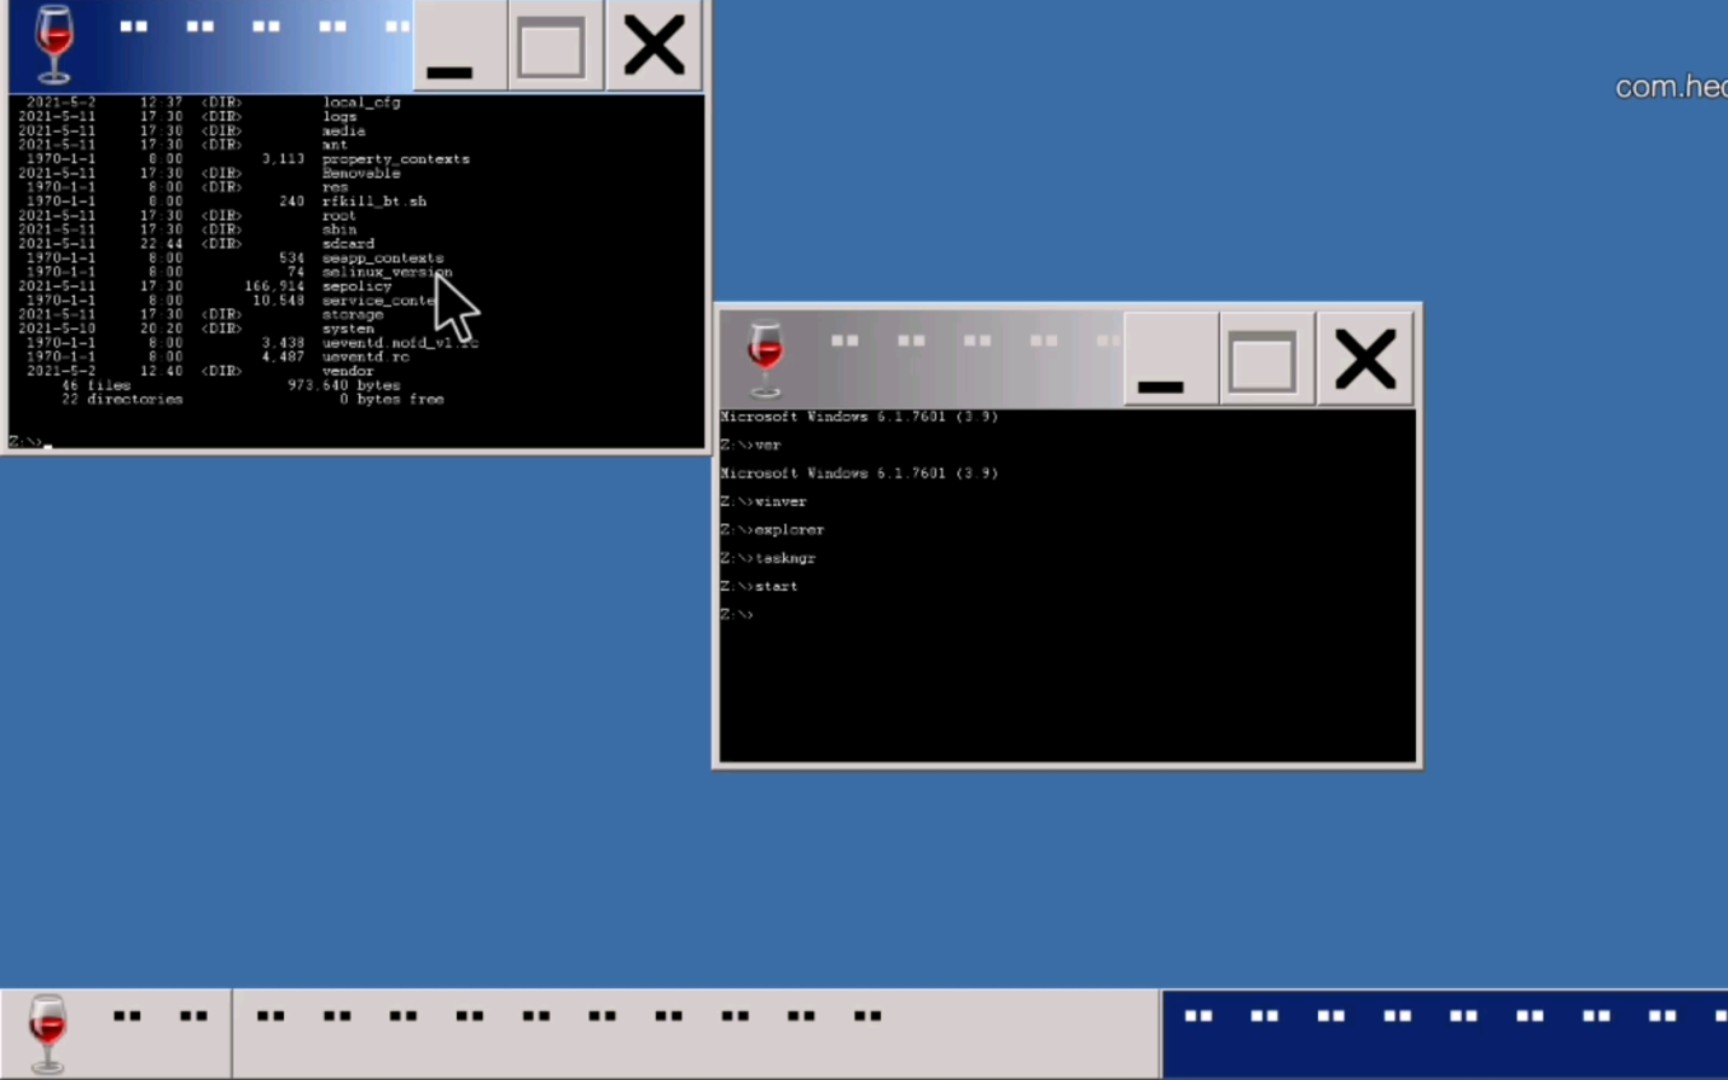The image size is (1728, 1080).
Task: Click the local_cfg directory entry
Action: [361, 102]
